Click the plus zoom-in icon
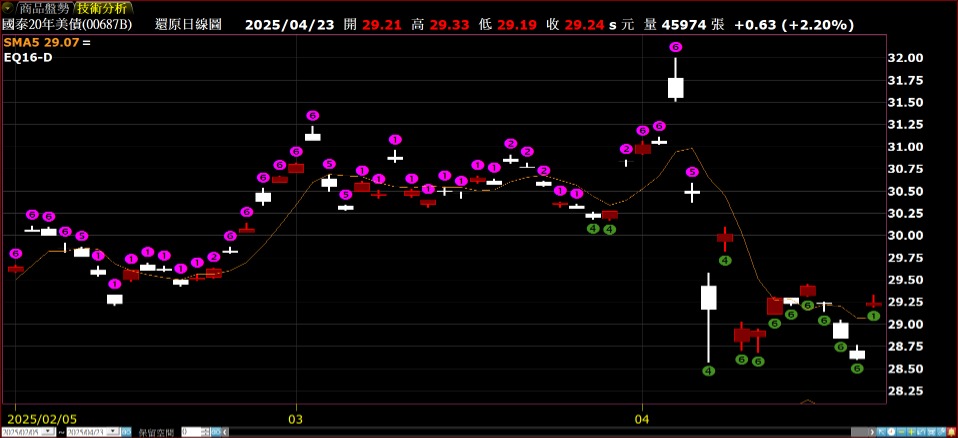The height and width of the screenshot is (438, 958). pyautogui.click(x=911, y=432)
